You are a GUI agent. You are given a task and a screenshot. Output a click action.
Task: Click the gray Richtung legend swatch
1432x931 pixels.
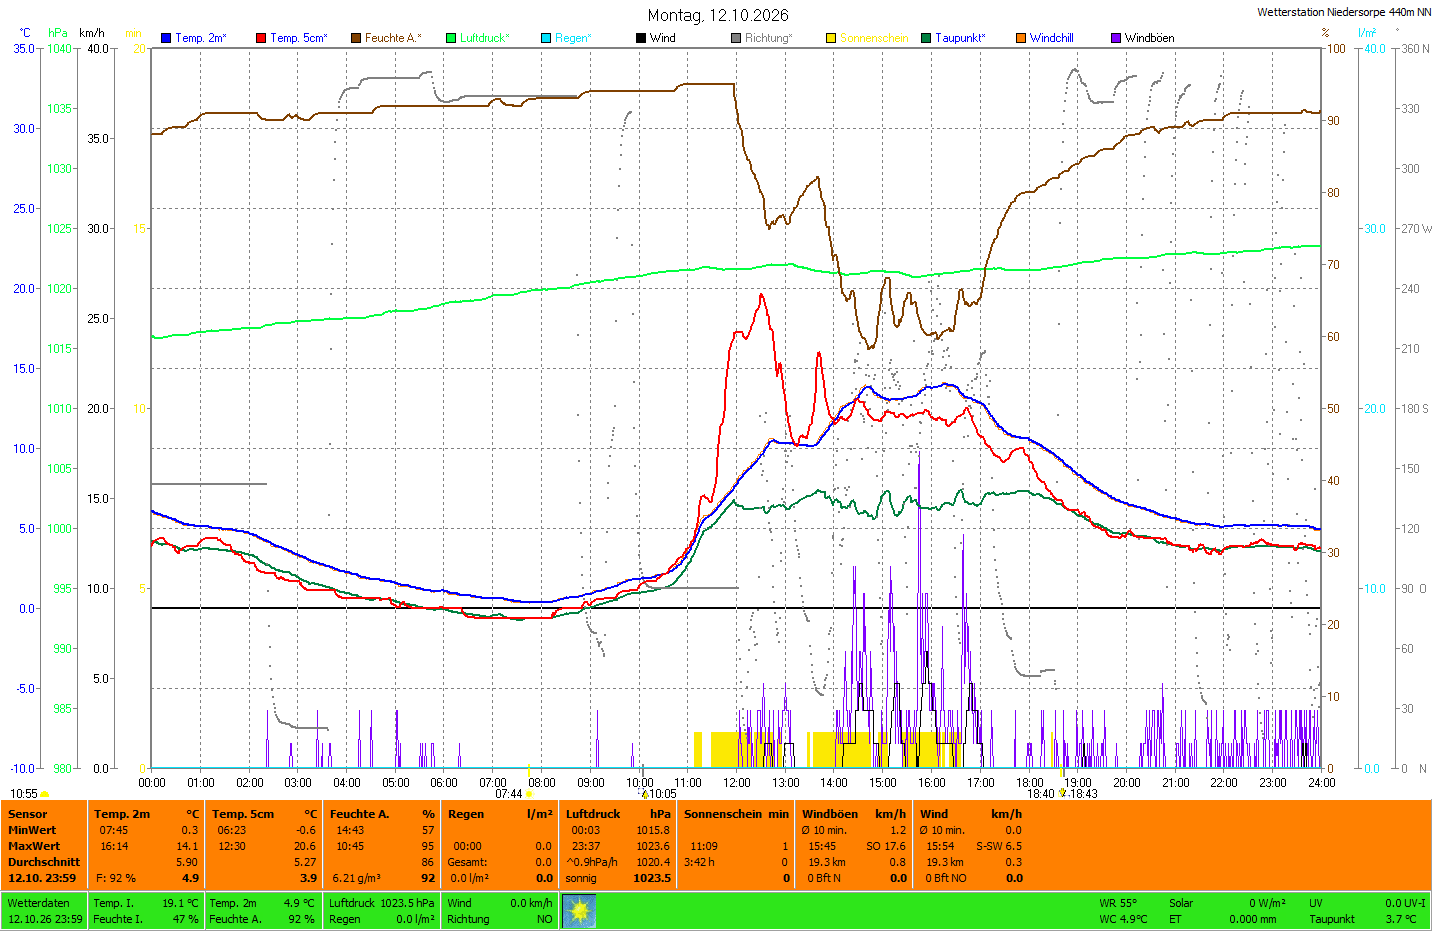pos(736,38)
